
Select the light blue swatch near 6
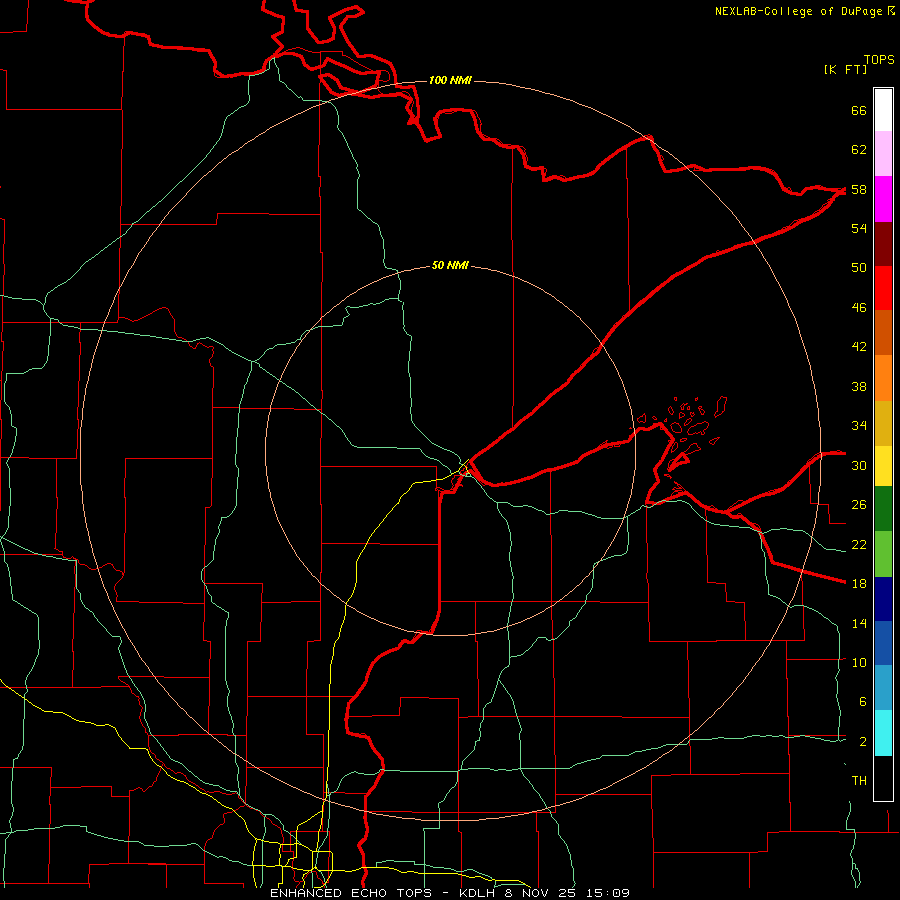coord(883,688)
